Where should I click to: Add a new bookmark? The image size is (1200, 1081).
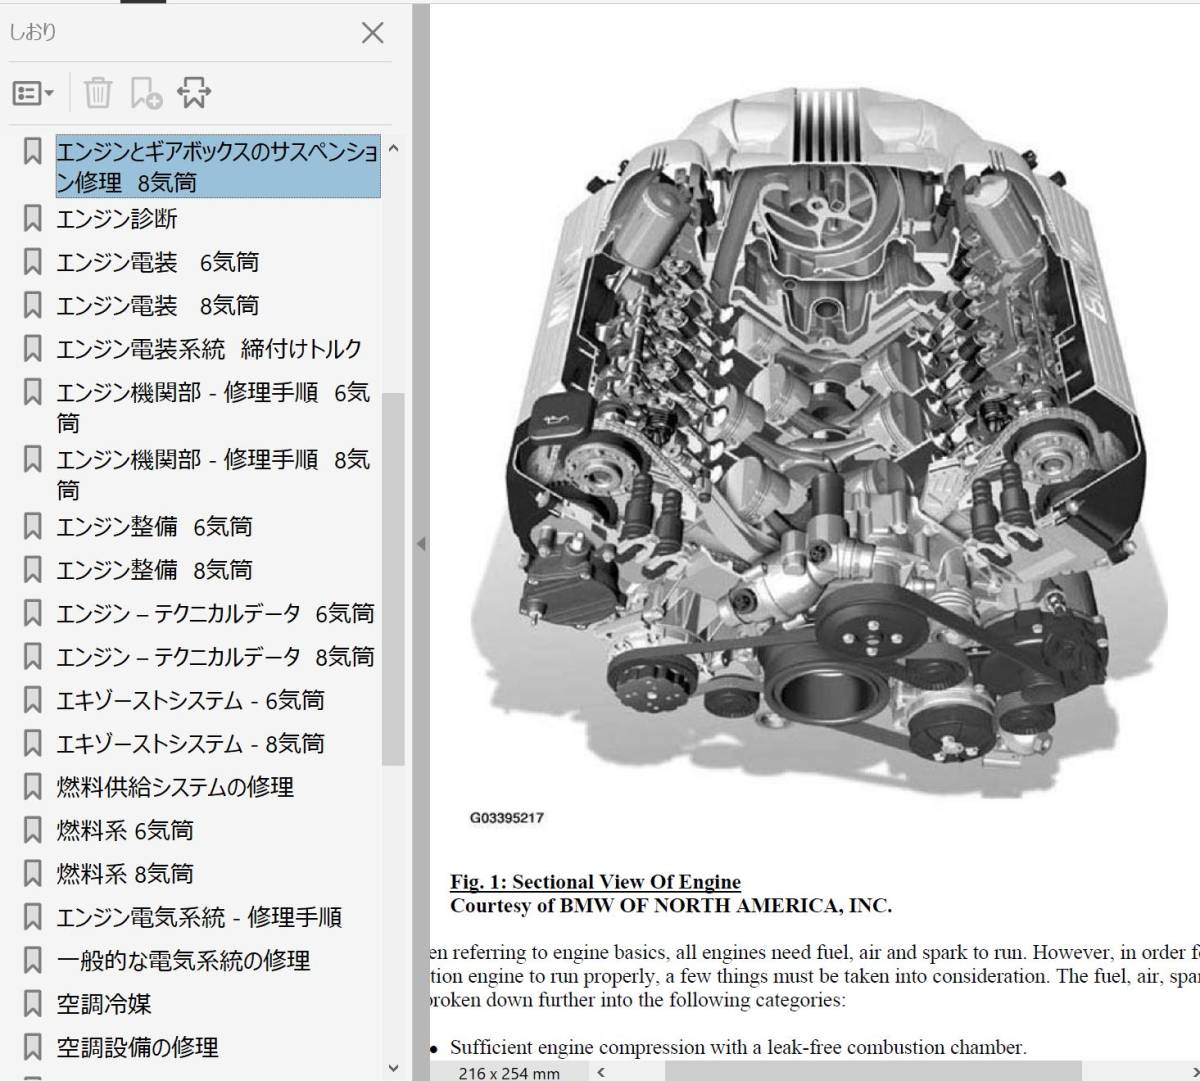coord(146,93)
